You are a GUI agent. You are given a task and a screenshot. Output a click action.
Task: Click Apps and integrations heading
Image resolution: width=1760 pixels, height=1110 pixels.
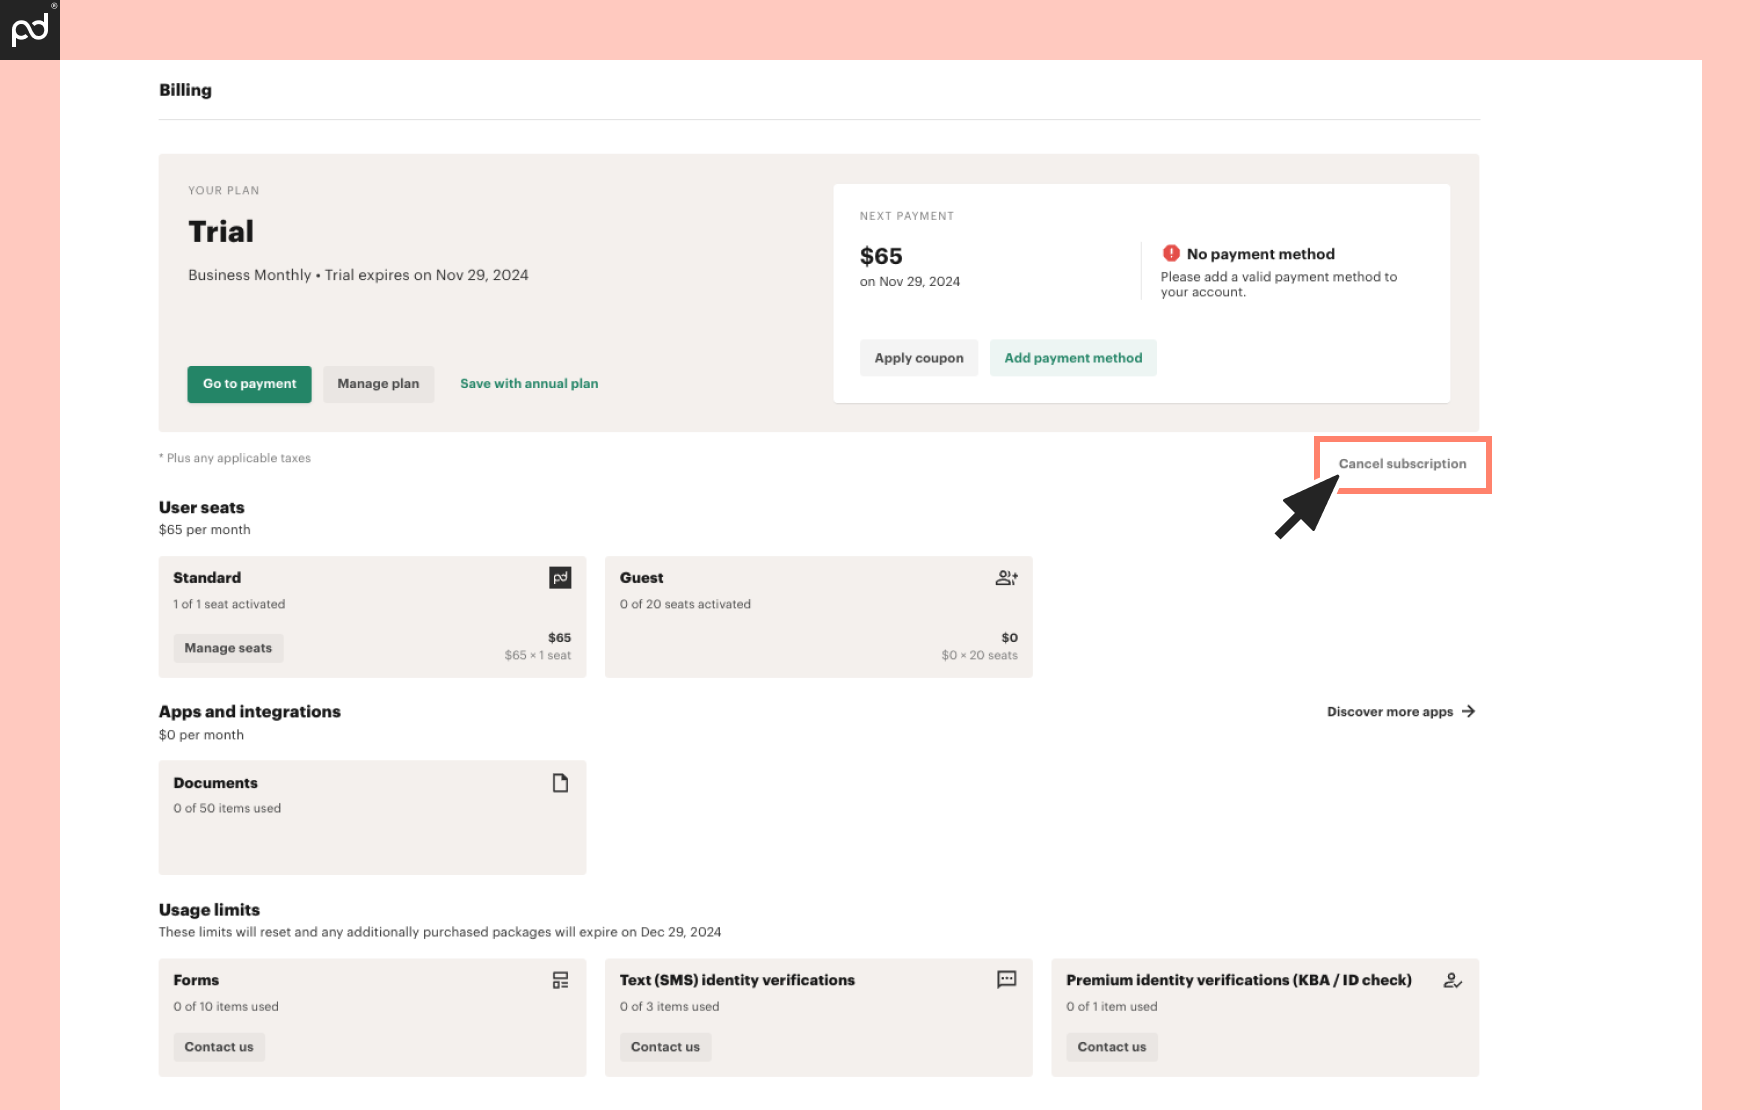coord(250,712)
